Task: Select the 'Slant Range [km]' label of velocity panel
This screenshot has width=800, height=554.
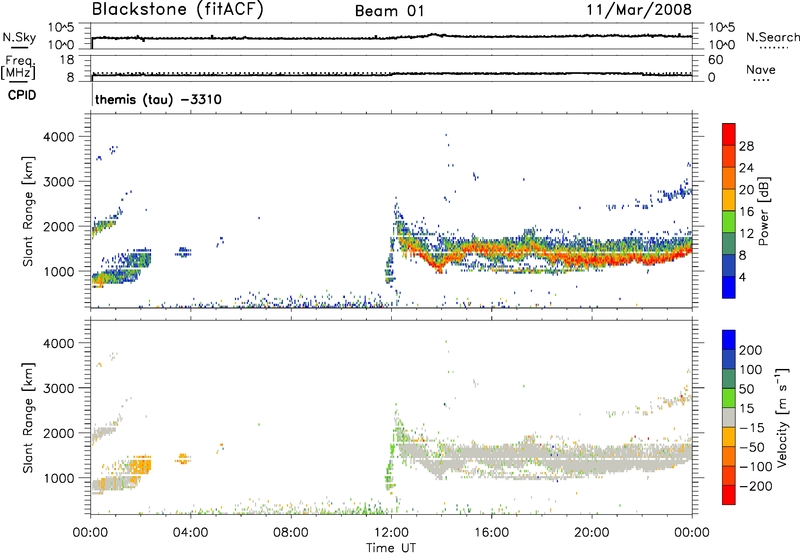Action: pos(28,417)
